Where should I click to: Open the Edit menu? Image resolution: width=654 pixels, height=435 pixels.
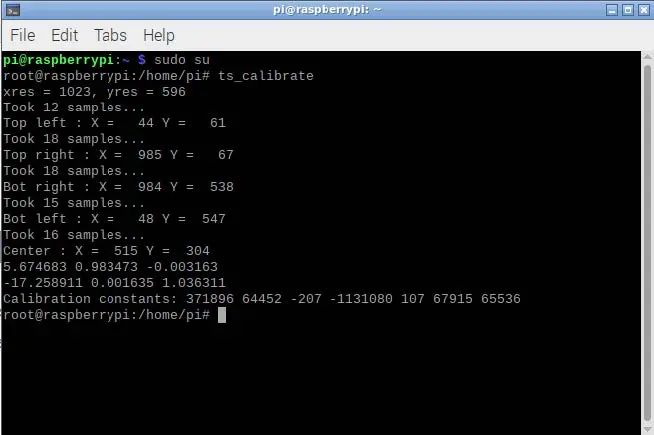click(x=64, y=35)
